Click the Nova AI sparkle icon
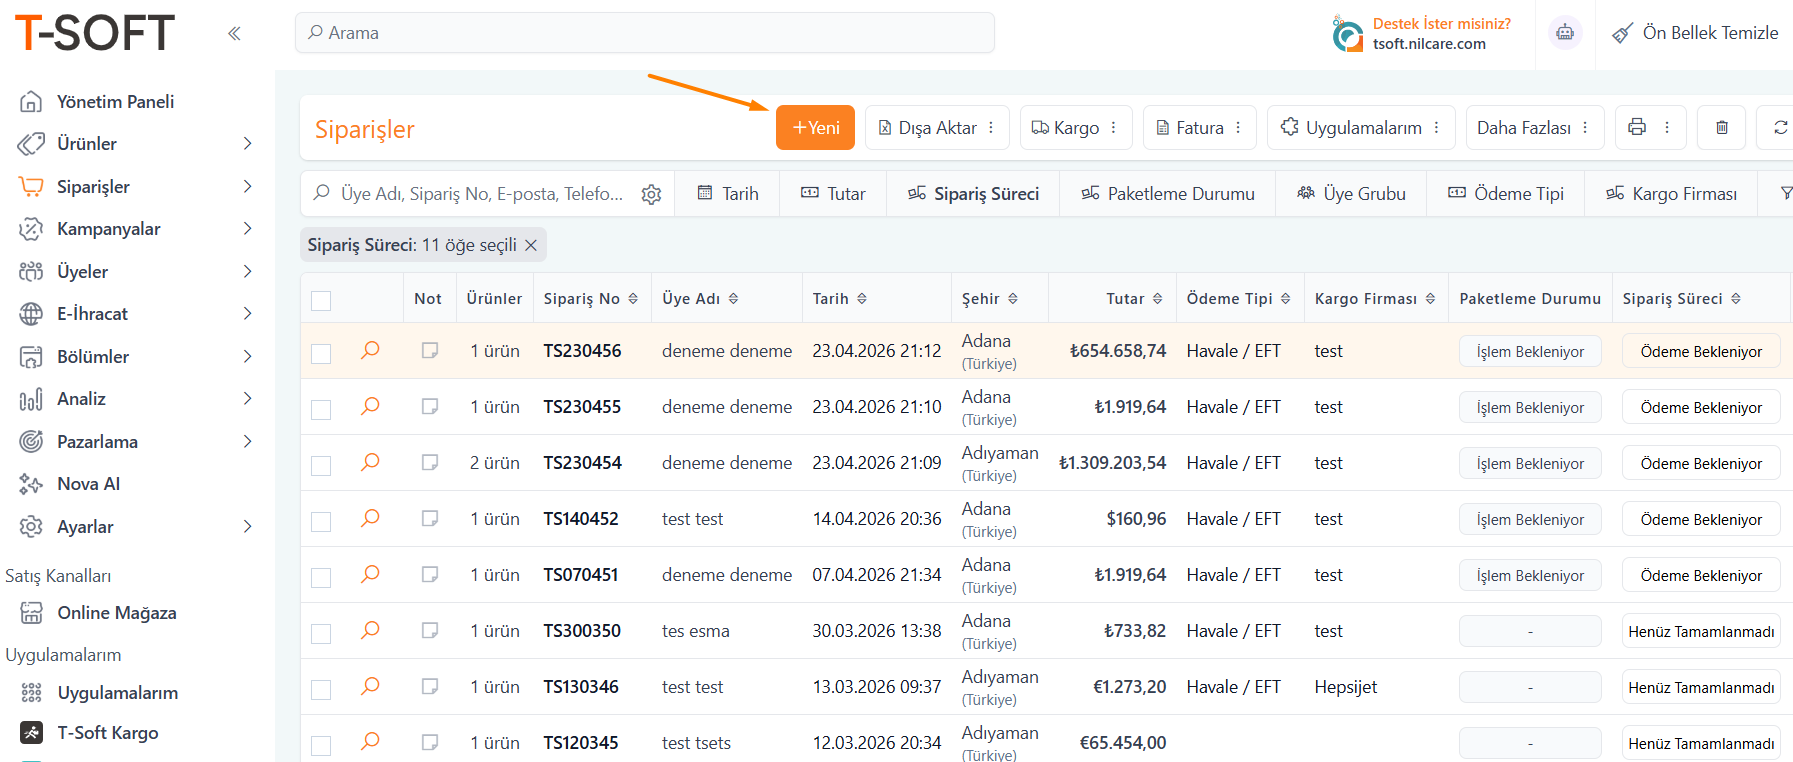The height and width of the screenshot is (762, 1793). pos(31,484)
